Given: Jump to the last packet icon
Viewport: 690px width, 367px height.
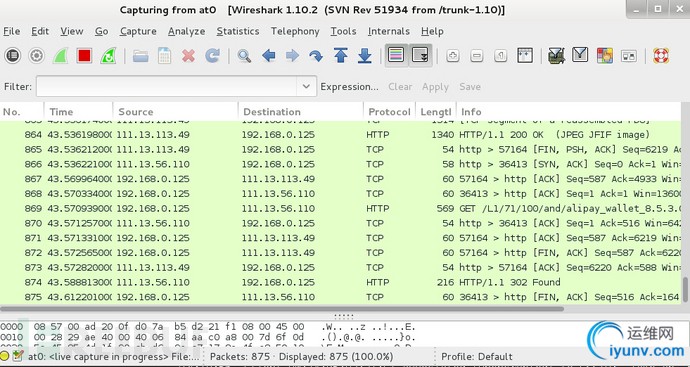Looking at the screenshot, I should click(x=364, y=56).
